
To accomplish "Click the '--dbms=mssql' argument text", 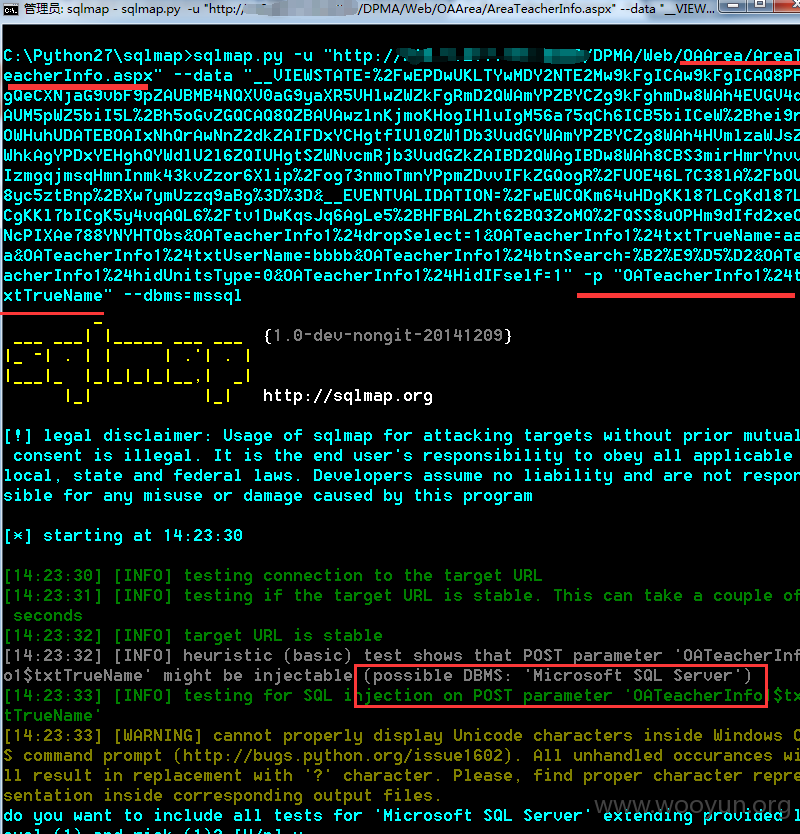I will [182, 296].
